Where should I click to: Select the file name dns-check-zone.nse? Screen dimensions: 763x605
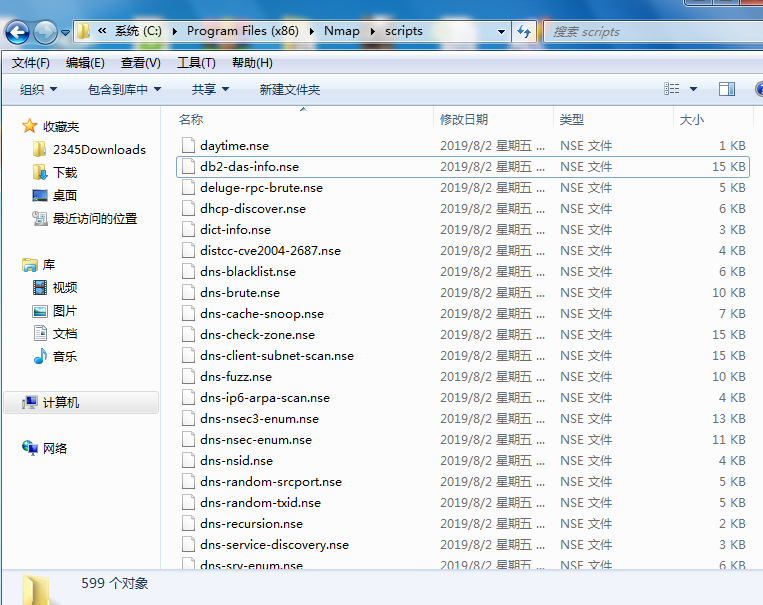pyautogui.click(x=257, y=334)
